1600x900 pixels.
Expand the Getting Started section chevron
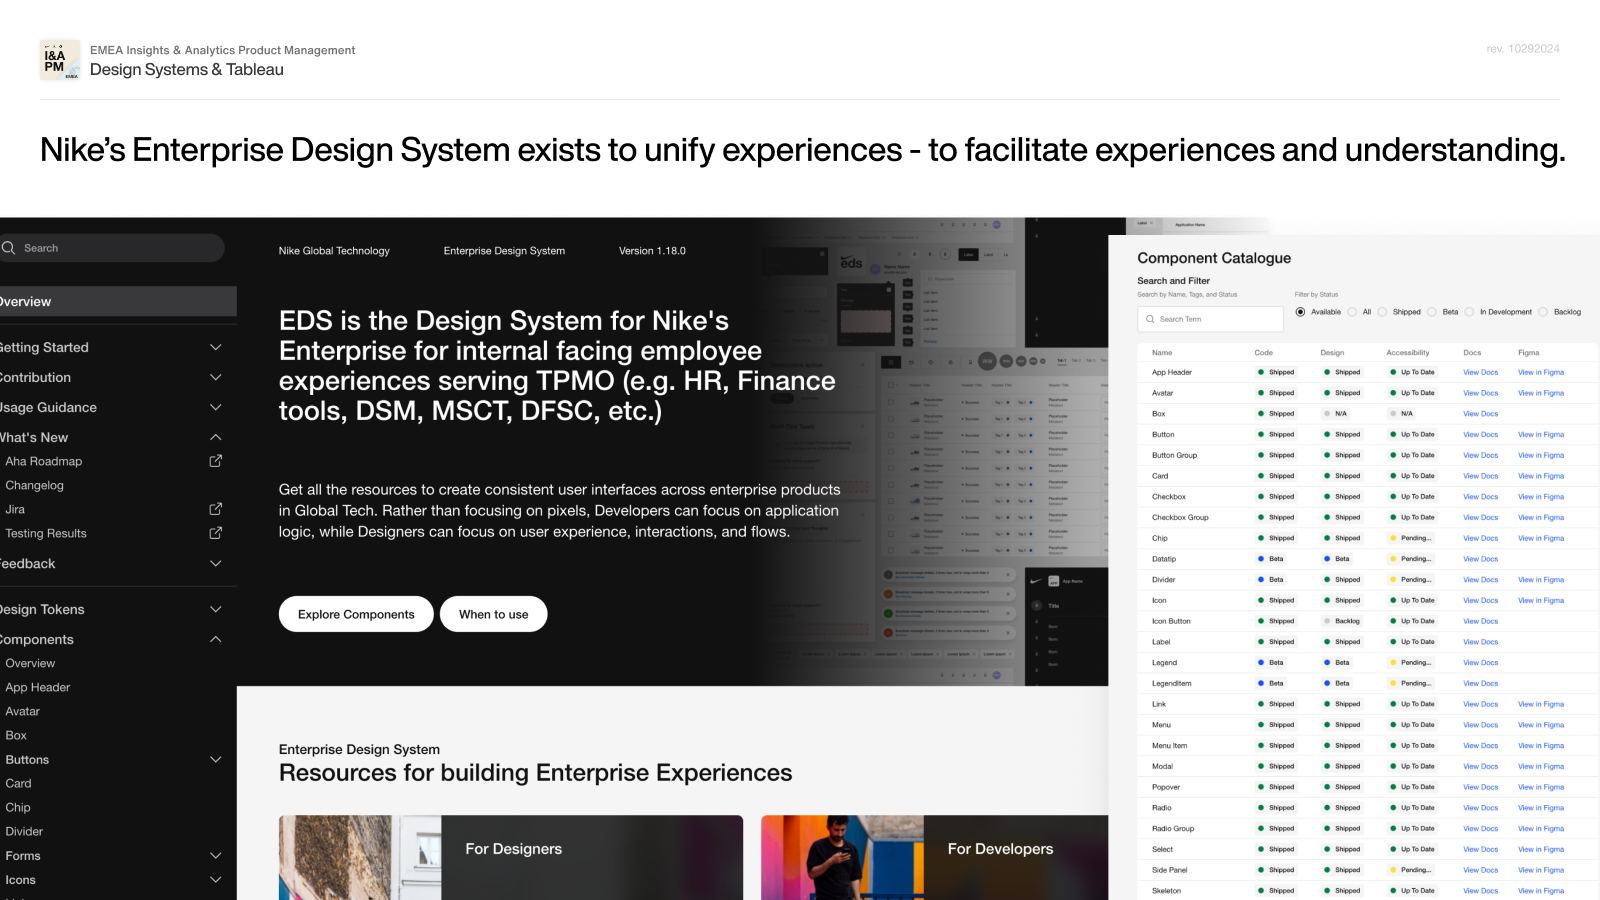coord(215,347)
